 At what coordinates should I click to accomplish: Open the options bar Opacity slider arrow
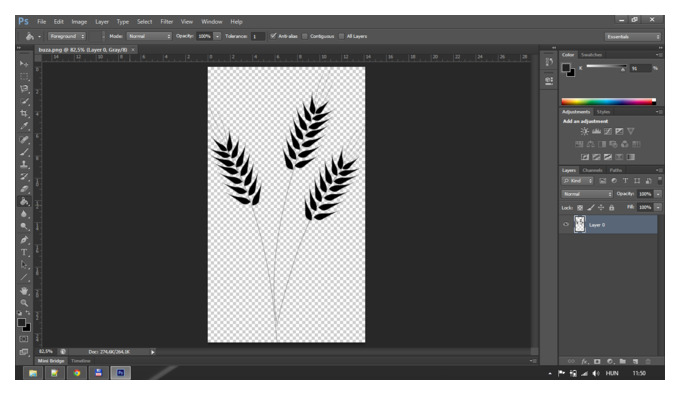pyautogui.click(x=217, y=36)
